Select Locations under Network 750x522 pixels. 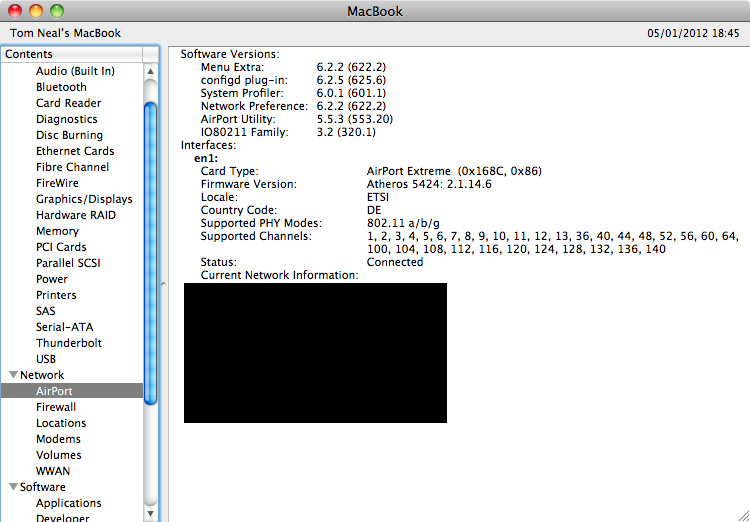61,423
